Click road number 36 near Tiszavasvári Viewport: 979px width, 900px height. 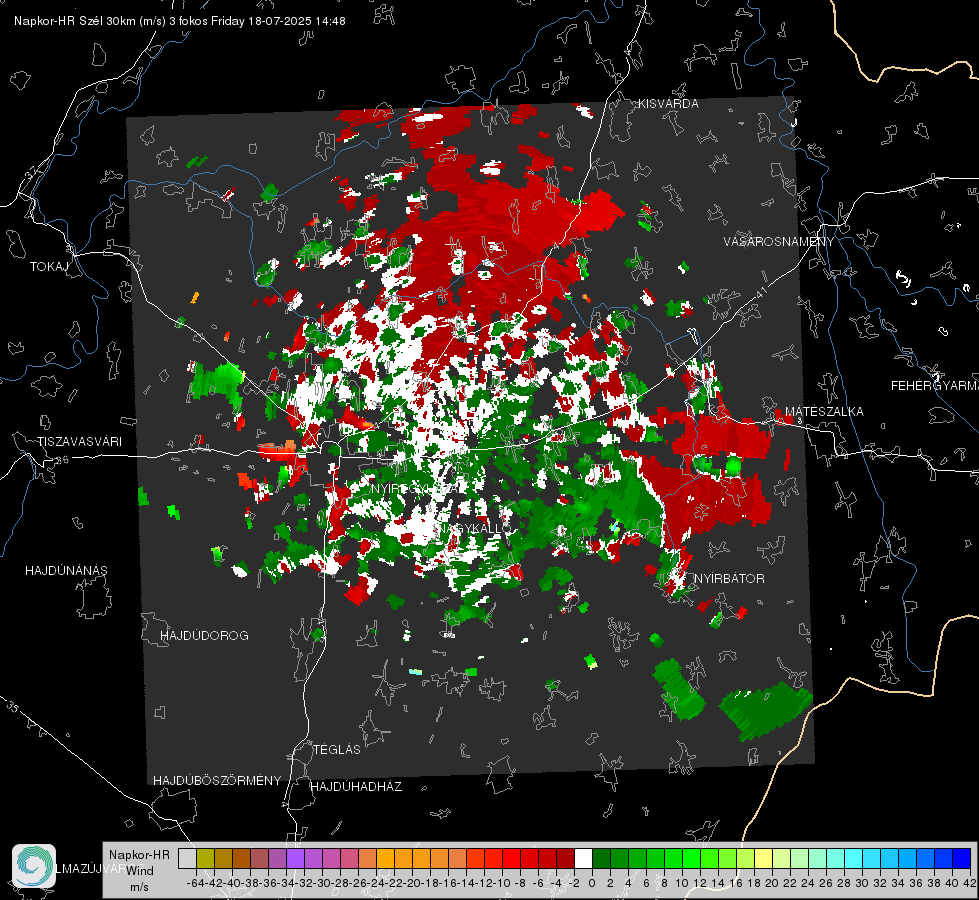point(62,460)
